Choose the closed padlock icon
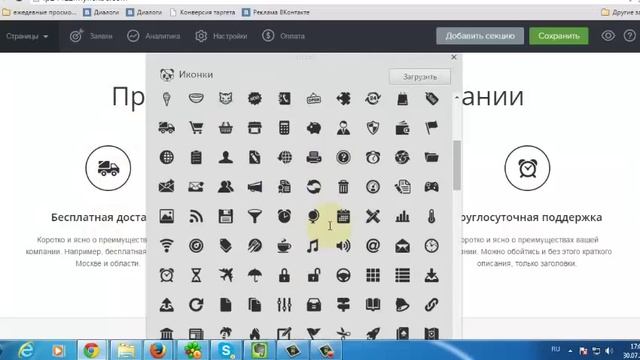This screenshot has width=640, height=360. (284, 276)
